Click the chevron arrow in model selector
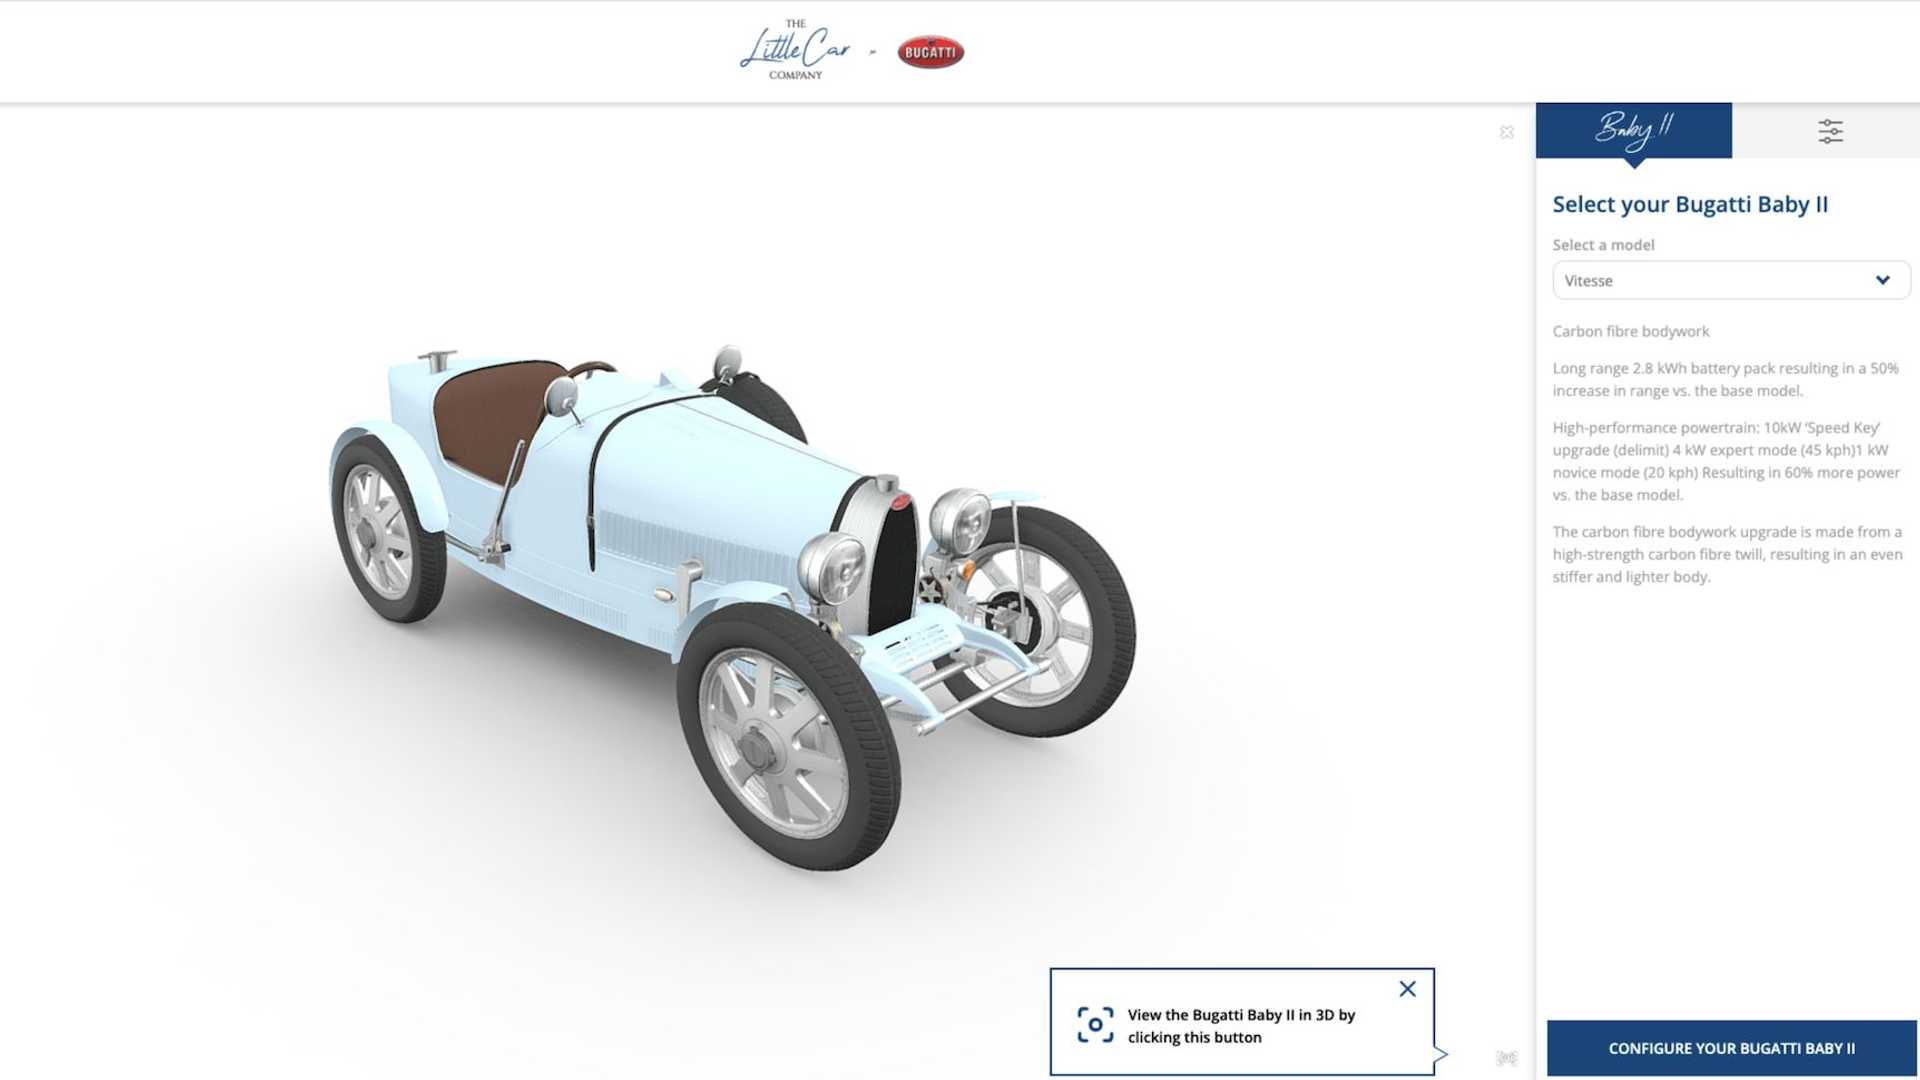This screenshot has height=1080, width=1920. tap(1882, 280)
